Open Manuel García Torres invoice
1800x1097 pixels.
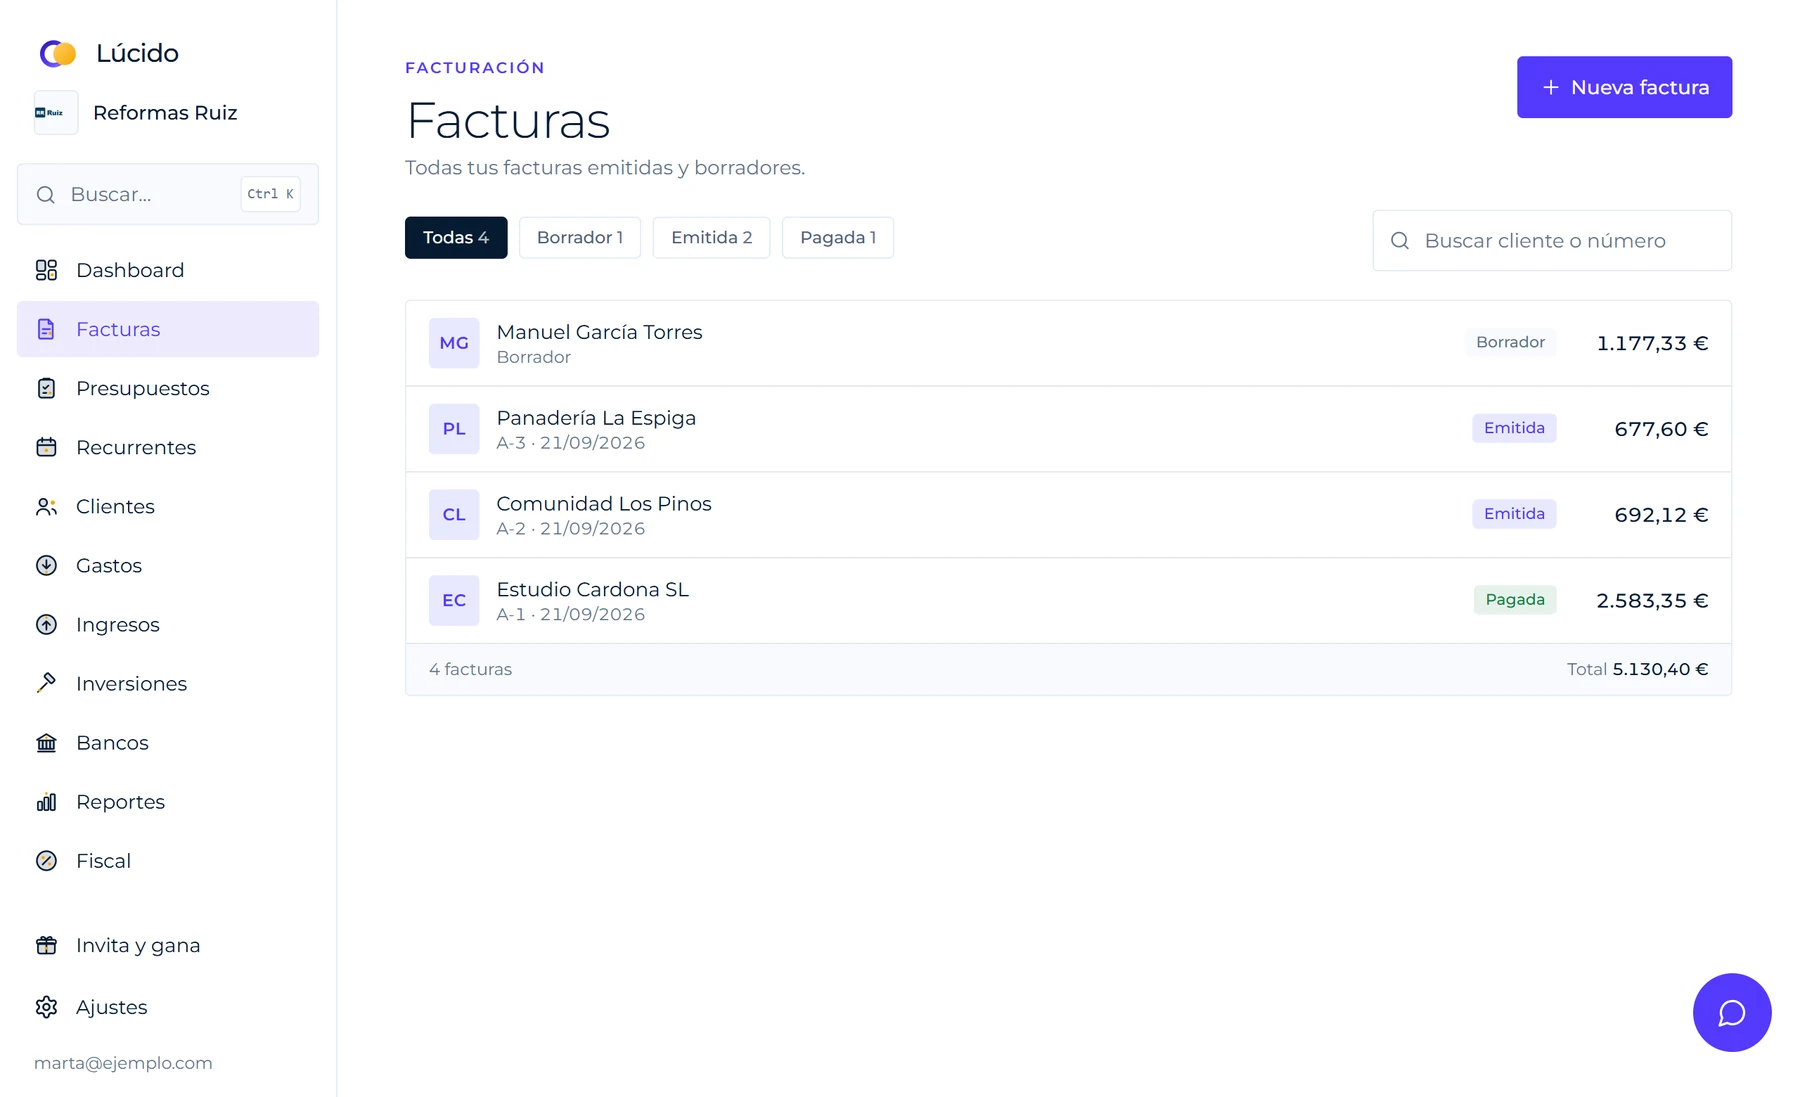tap(1068, 343)
